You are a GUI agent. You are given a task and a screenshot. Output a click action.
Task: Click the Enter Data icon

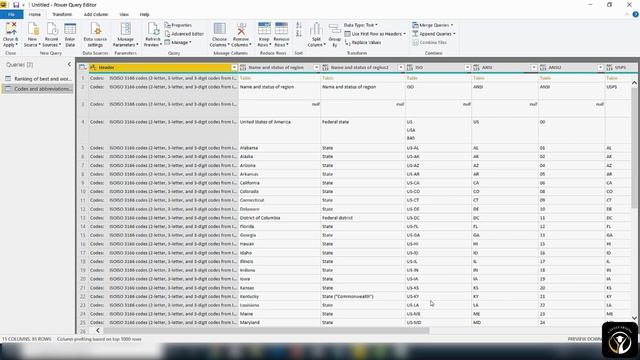(70, 29)
